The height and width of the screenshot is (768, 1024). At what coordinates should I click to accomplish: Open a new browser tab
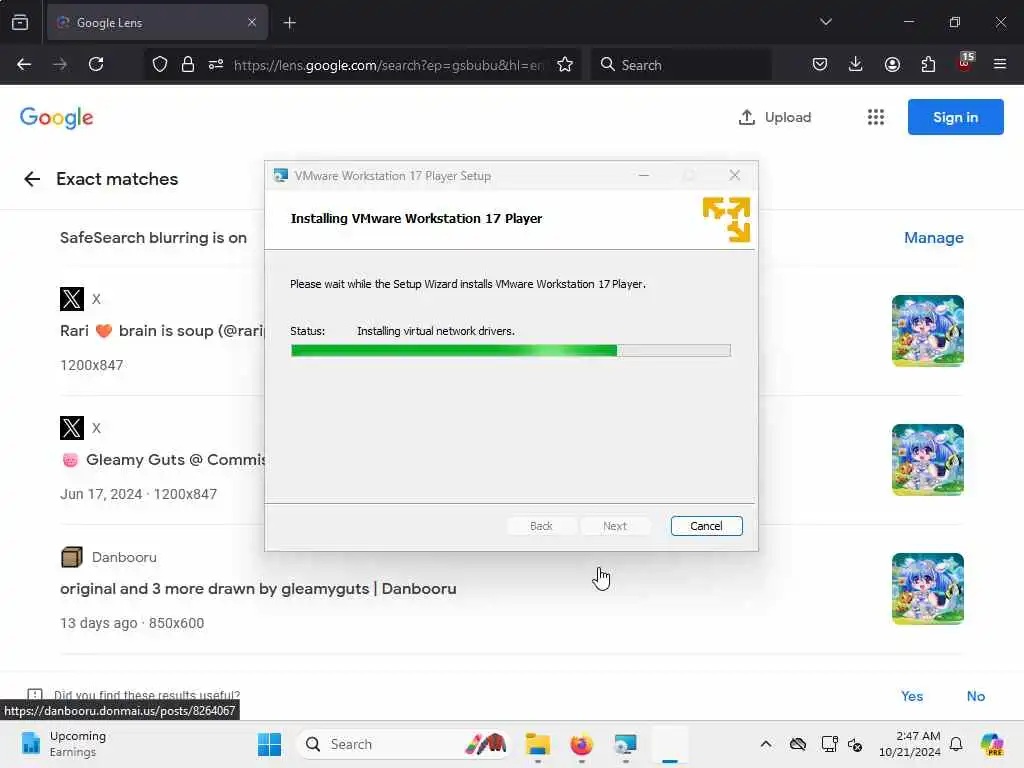click(x=289, y=23)
